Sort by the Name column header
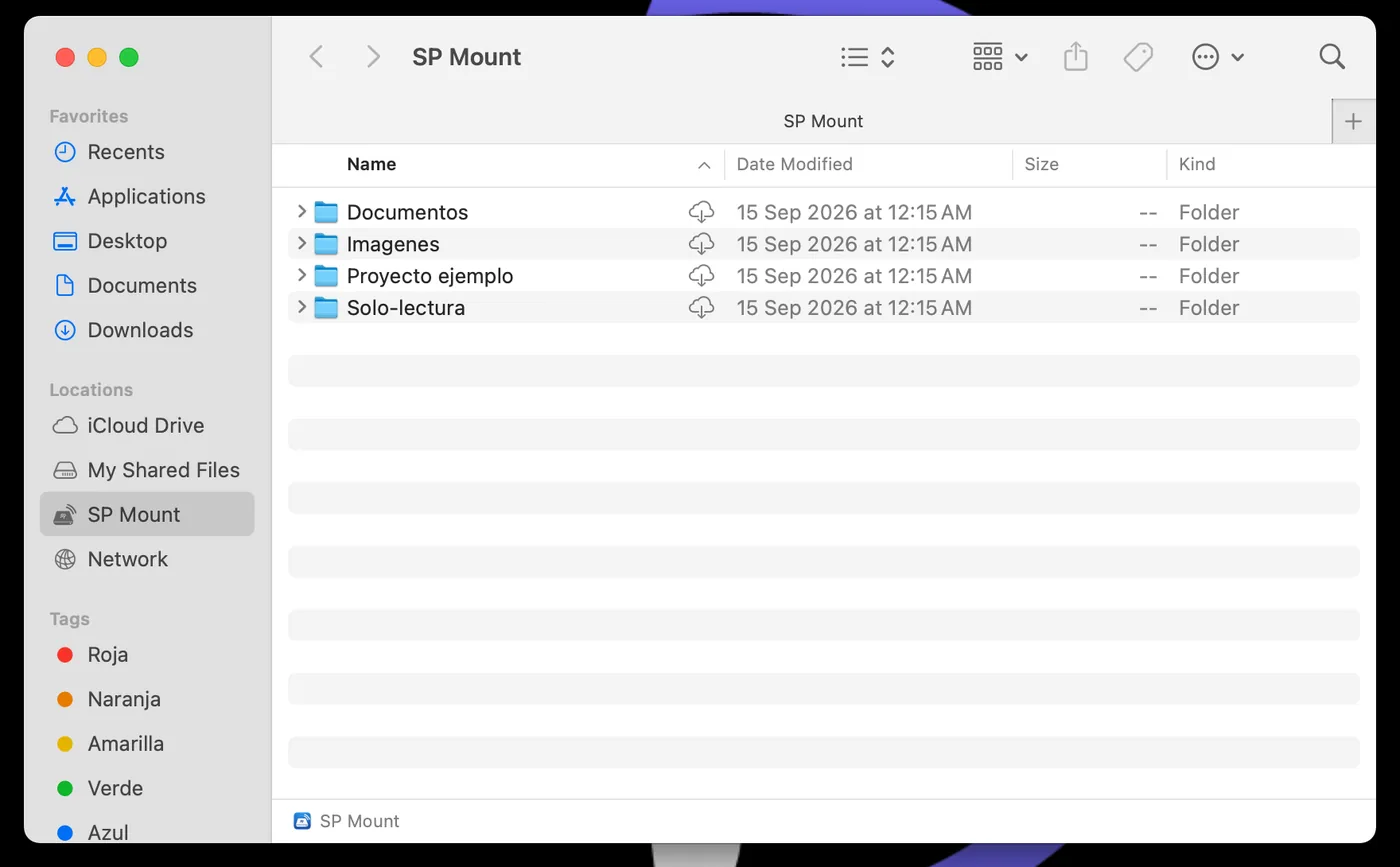The width and height of the screenshot is (1400, 867). click(371, 164)
